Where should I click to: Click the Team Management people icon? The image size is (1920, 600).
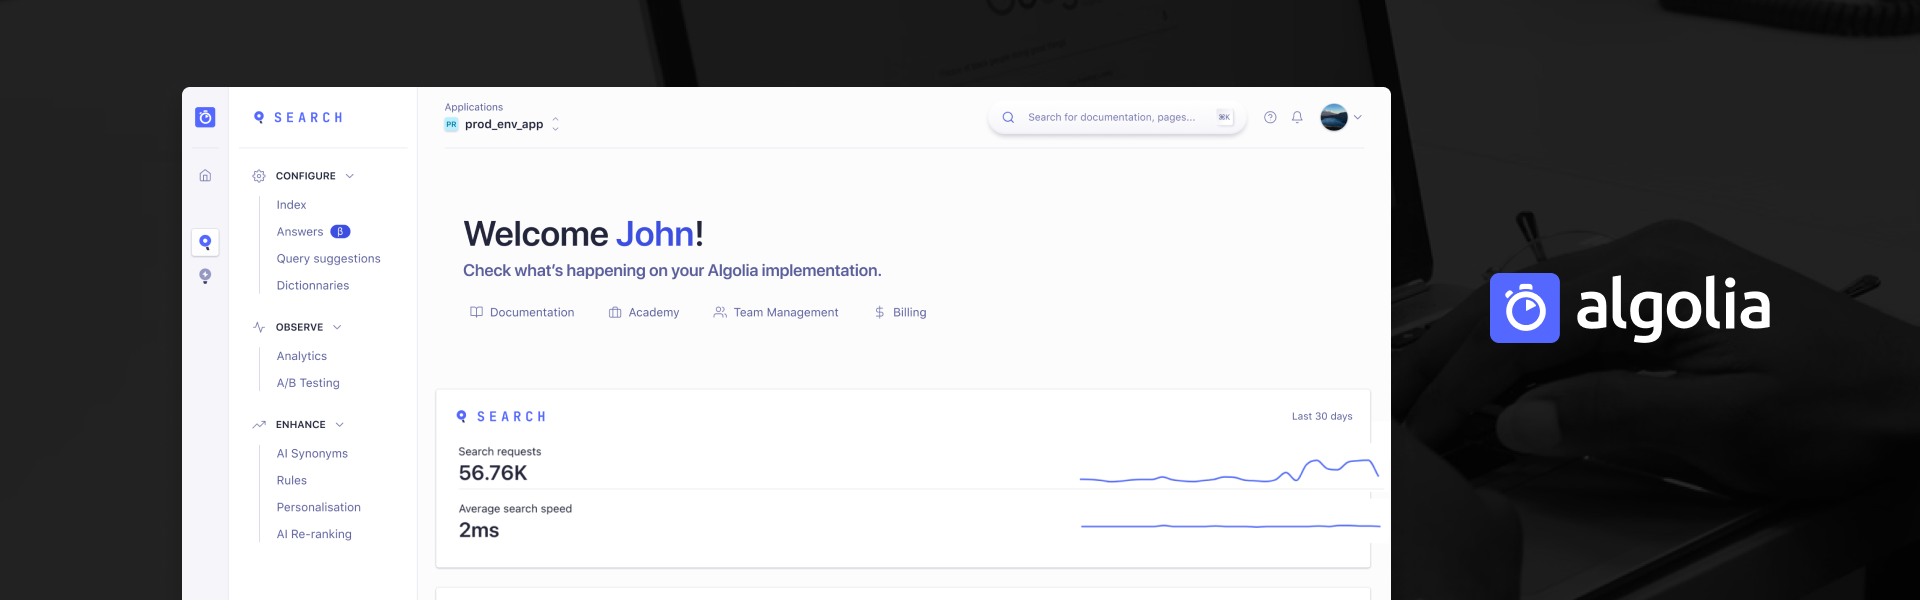[720, 312]
